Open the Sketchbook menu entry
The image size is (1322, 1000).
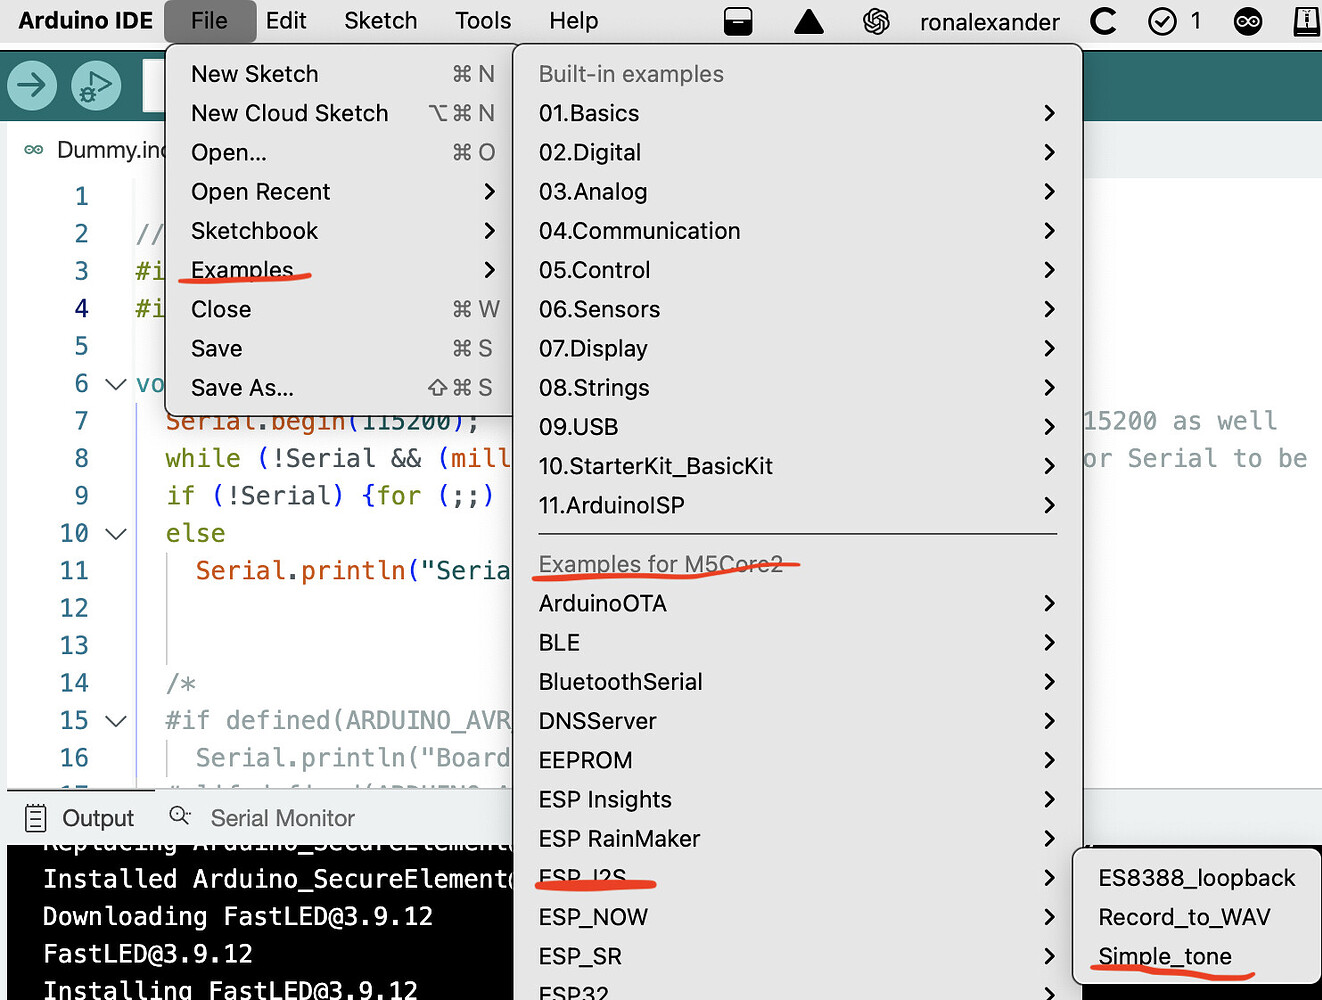point(254,231)
